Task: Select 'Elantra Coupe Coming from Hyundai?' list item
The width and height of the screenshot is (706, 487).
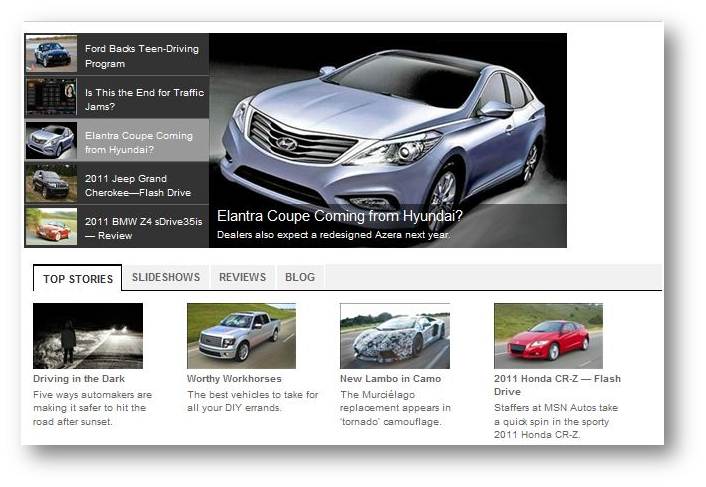Action: coord(117,140)
